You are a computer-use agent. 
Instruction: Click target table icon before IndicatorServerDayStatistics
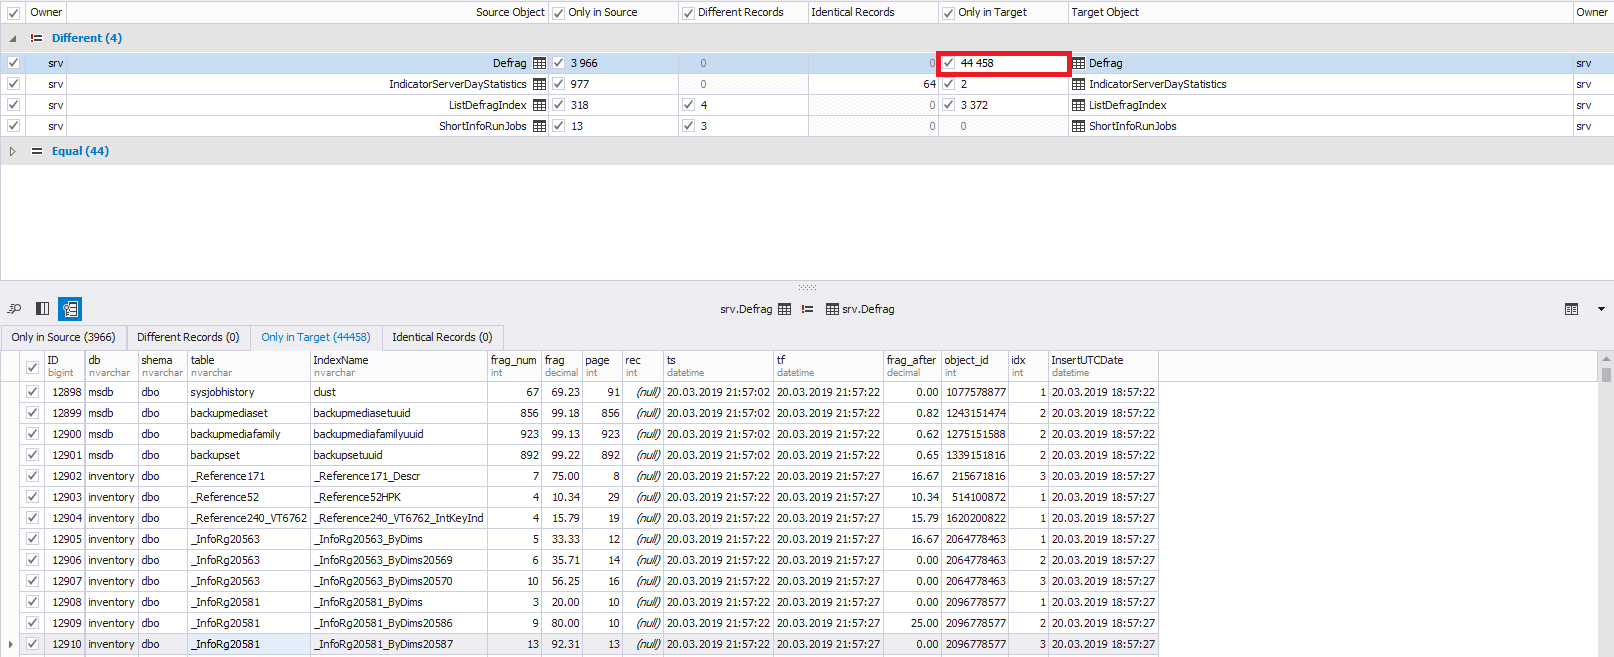1078,84
